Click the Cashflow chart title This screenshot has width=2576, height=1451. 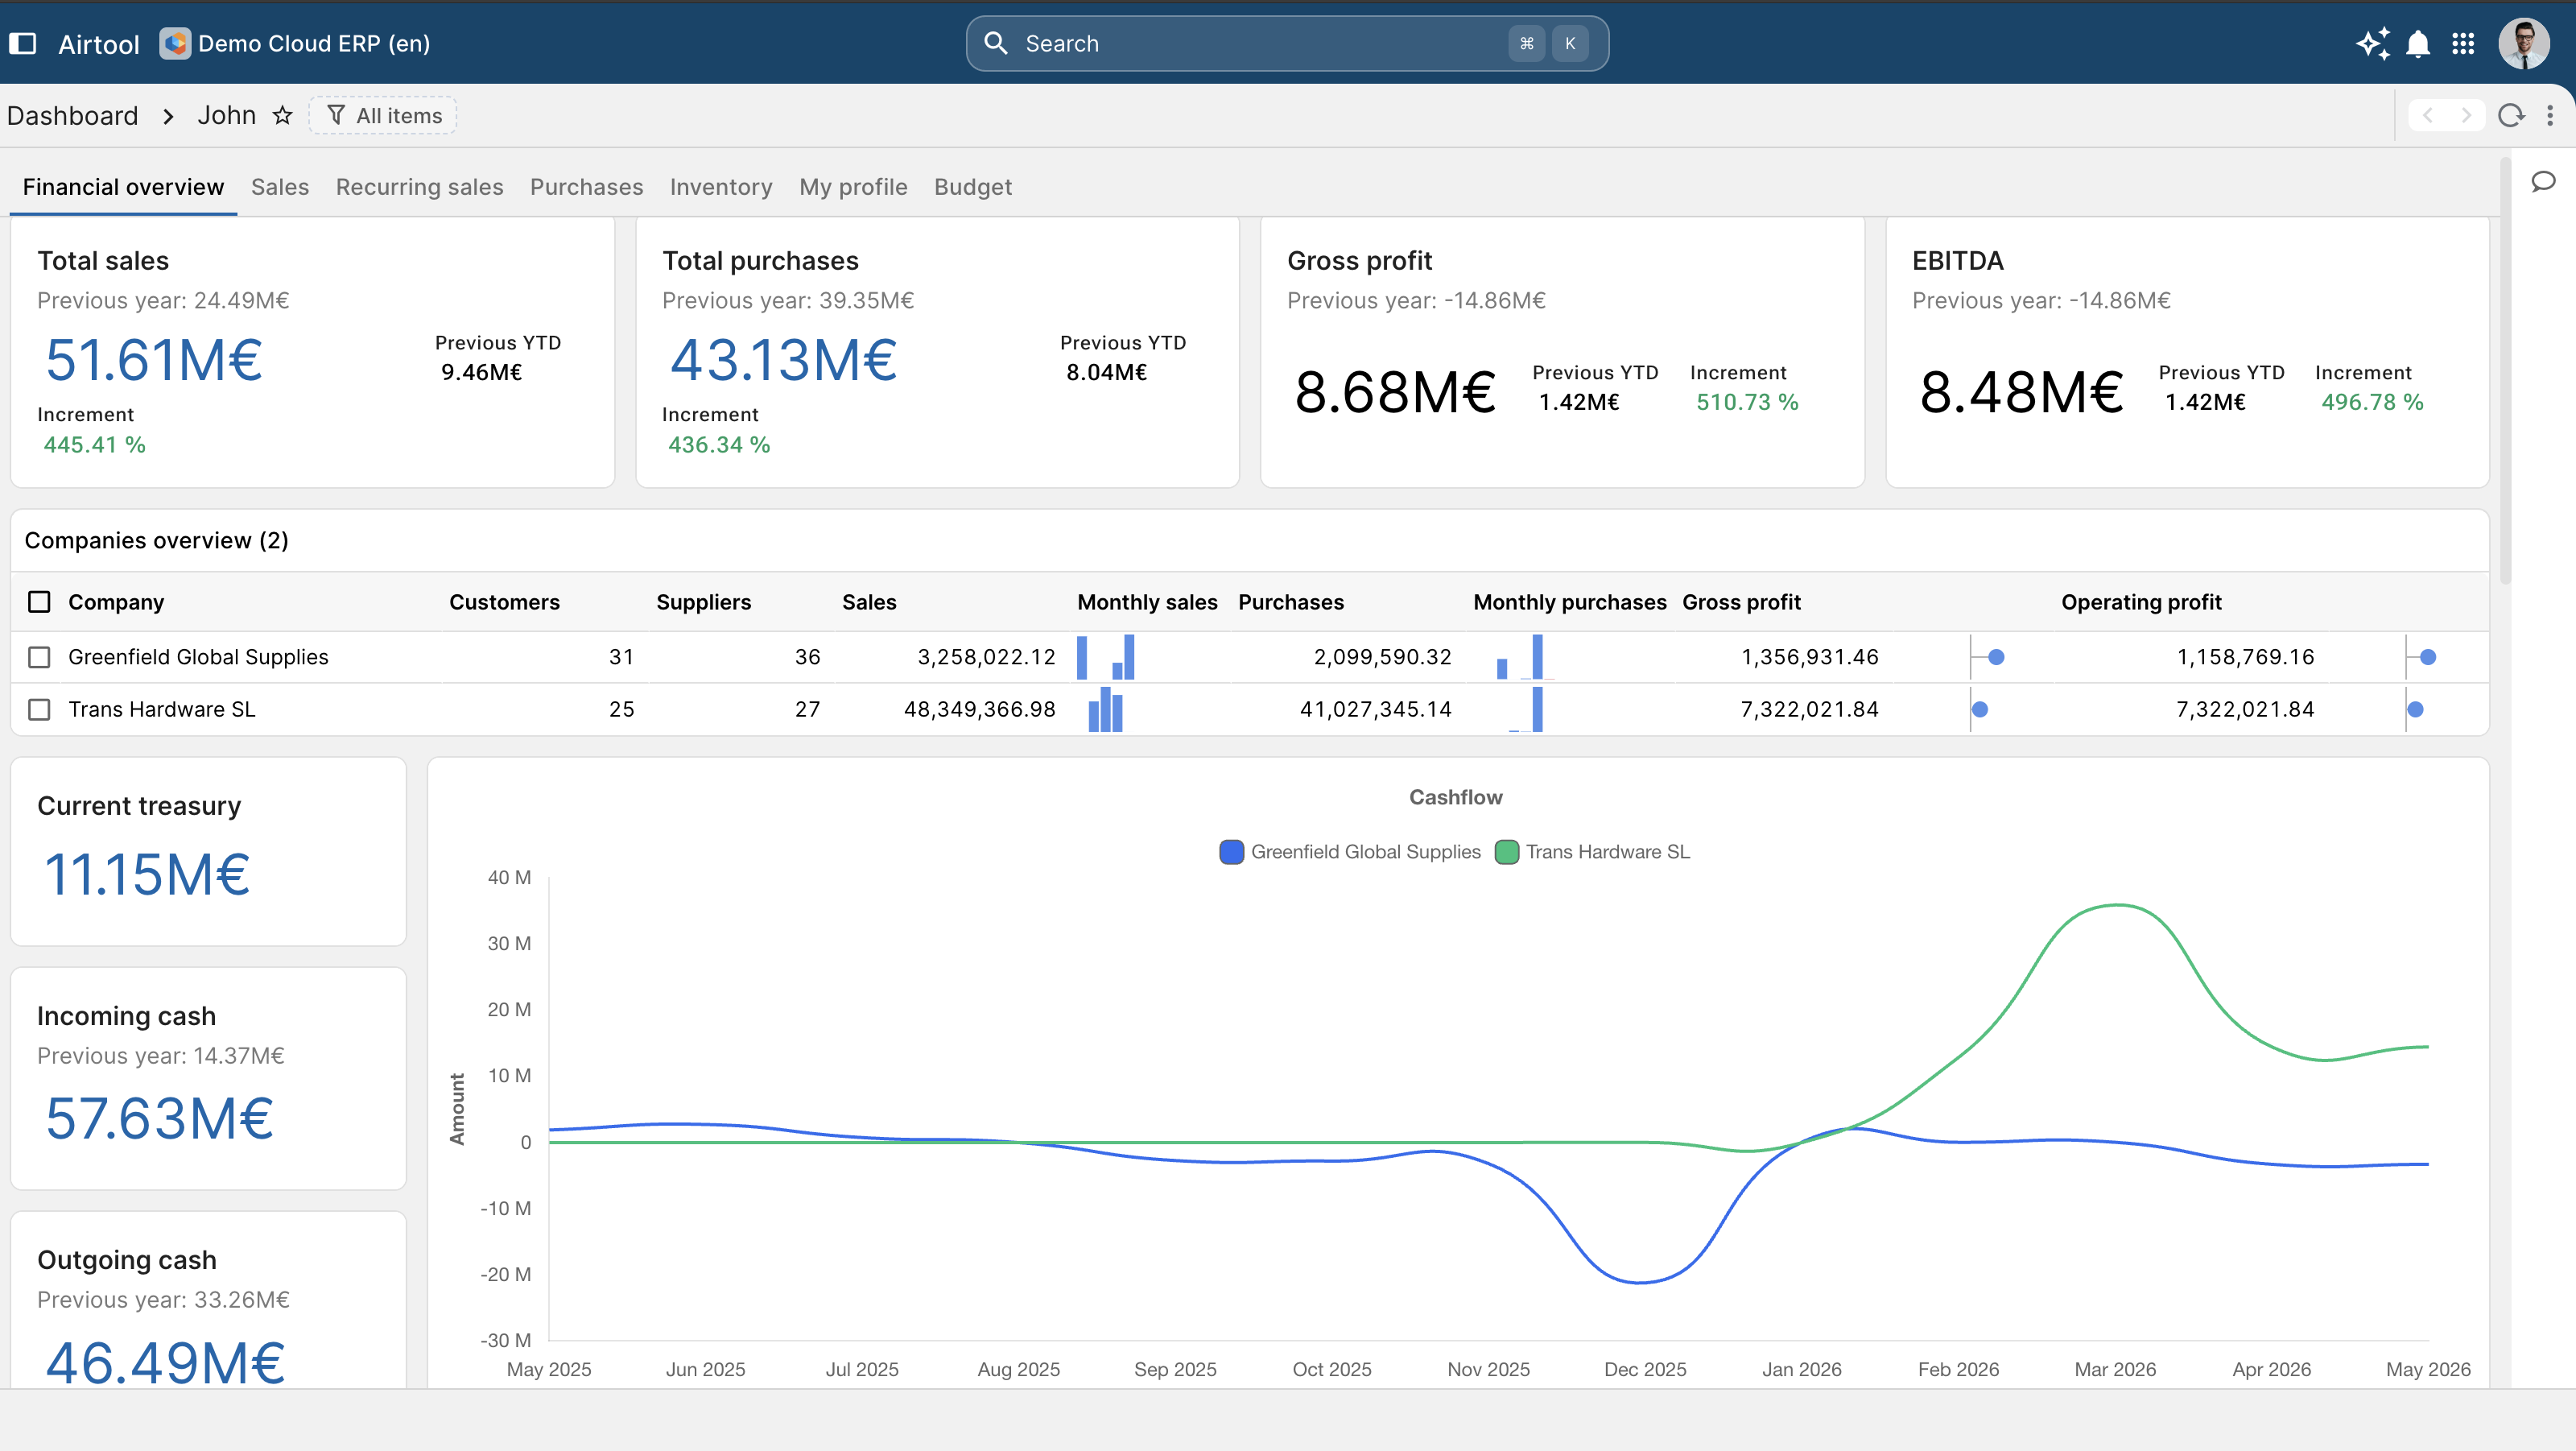[x=1455, y=797]
